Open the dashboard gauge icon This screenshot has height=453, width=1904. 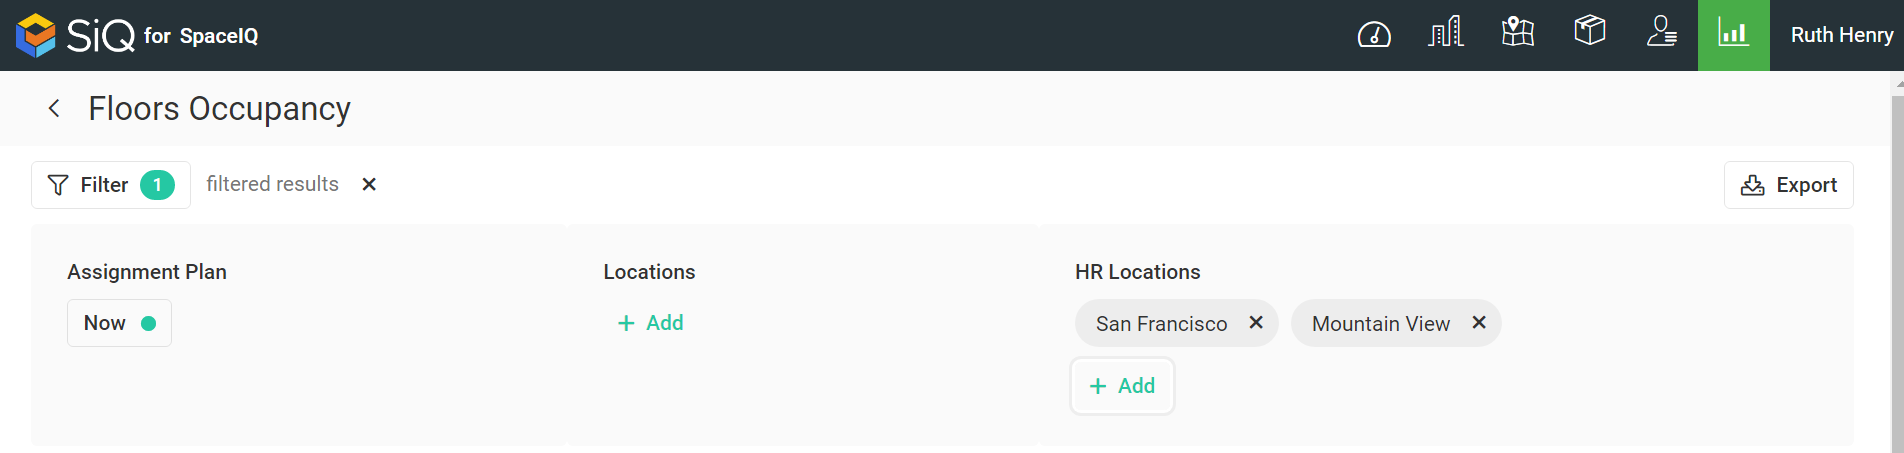(1374, 35)
